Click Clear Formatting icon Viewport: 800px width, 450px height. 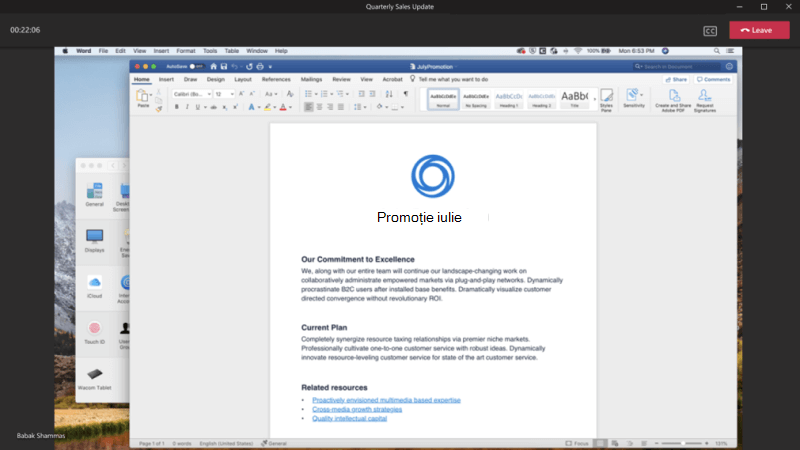point(290,94)
